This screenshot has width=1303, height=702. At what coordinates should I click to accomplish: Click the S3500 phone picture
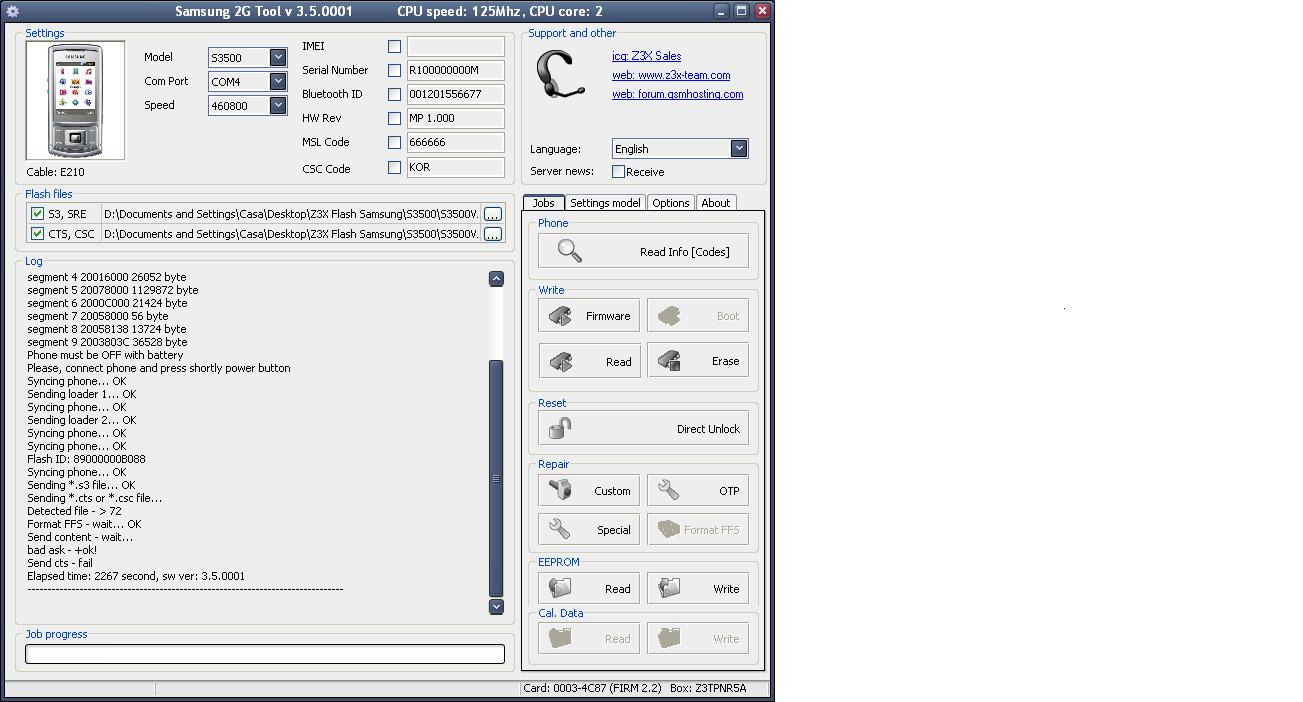76,101
